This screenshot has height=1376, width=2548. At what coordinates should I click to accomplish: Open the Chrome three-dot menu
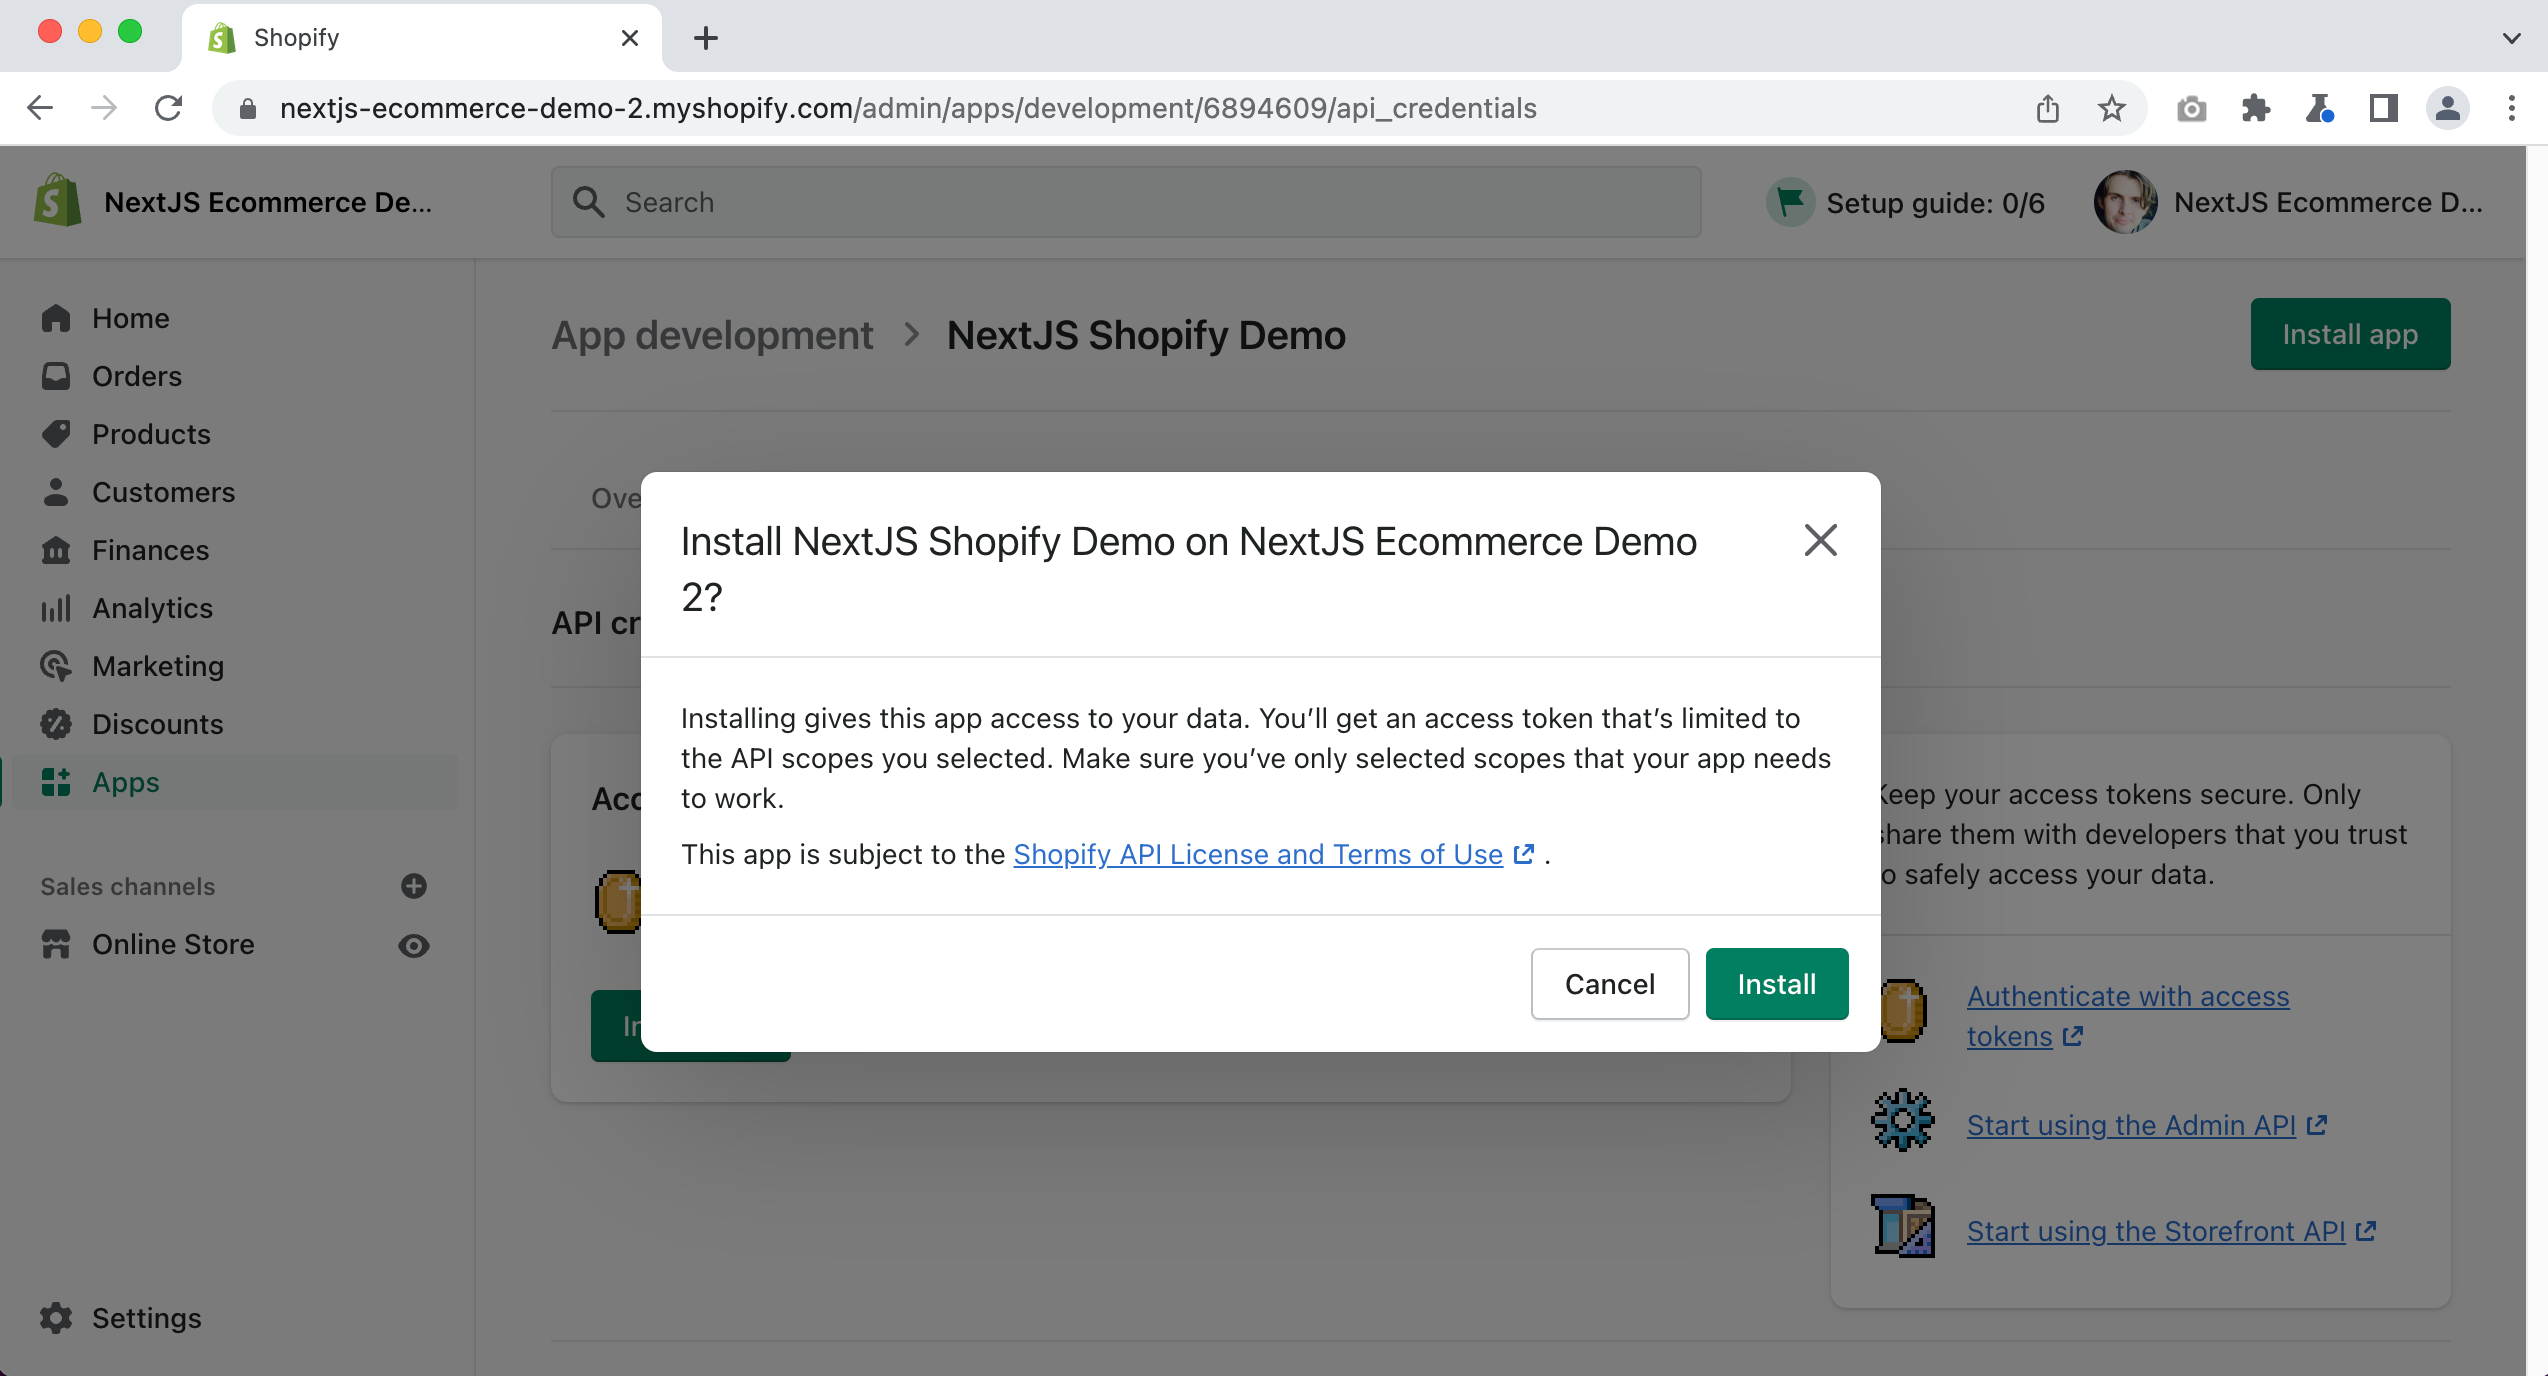click(x=2512, y=108)
